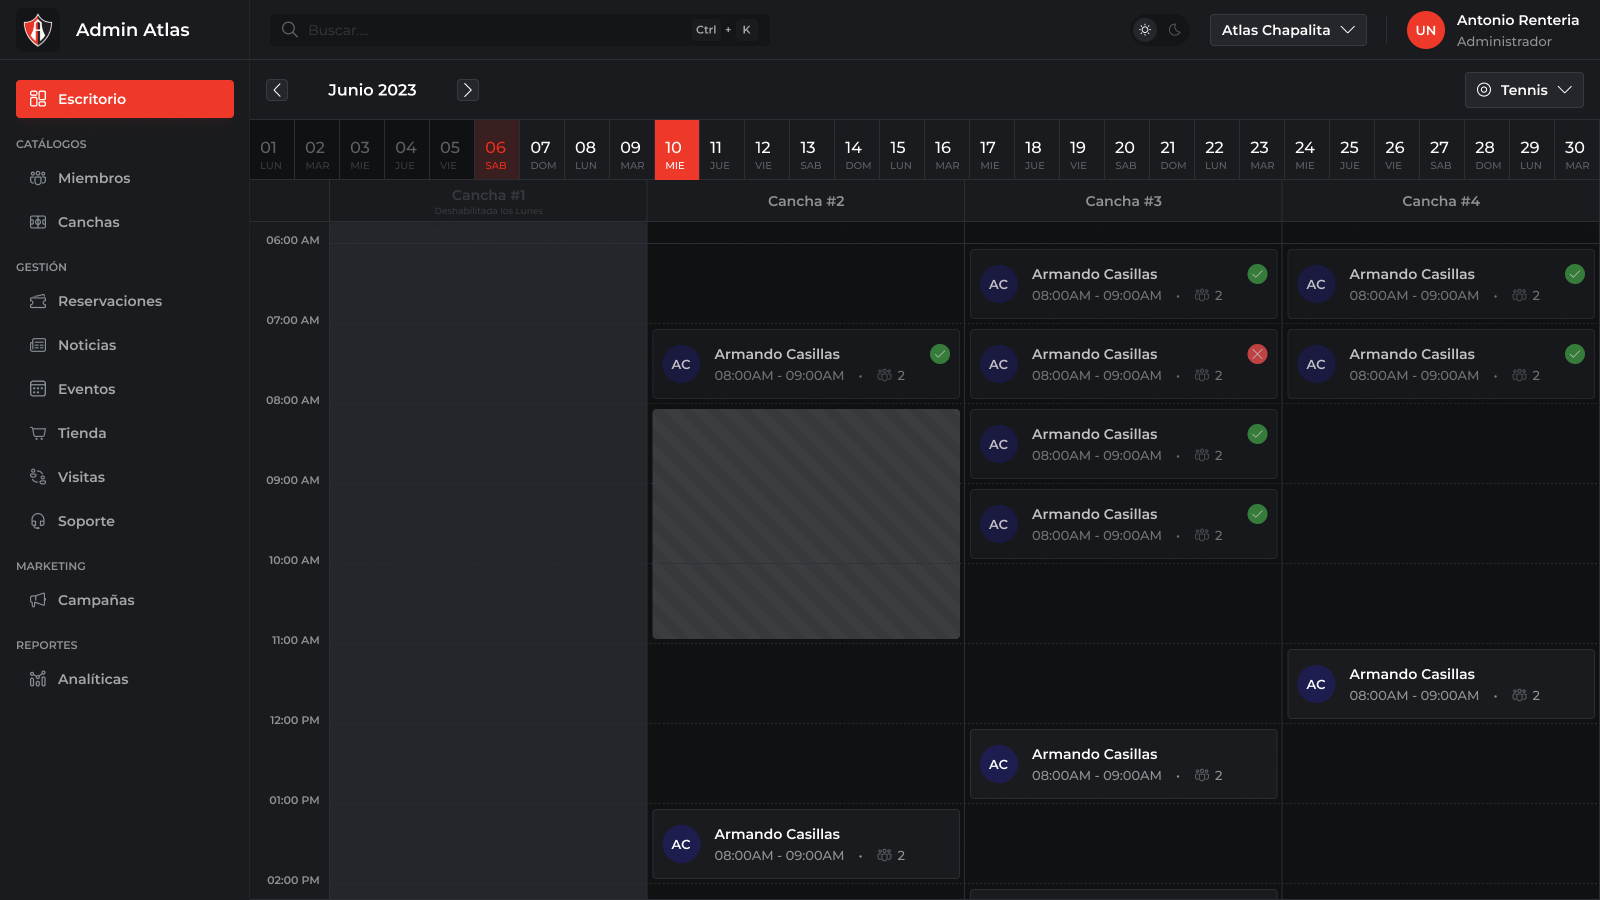Click the blocked gray slot in Cancha #2
The width and height of the screenshot is (1600, 900).
click(806, 523)
